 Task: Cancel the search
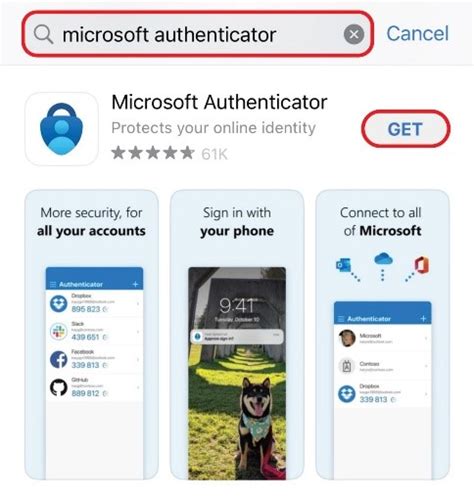pyautogui.click(x=417, y=34)
